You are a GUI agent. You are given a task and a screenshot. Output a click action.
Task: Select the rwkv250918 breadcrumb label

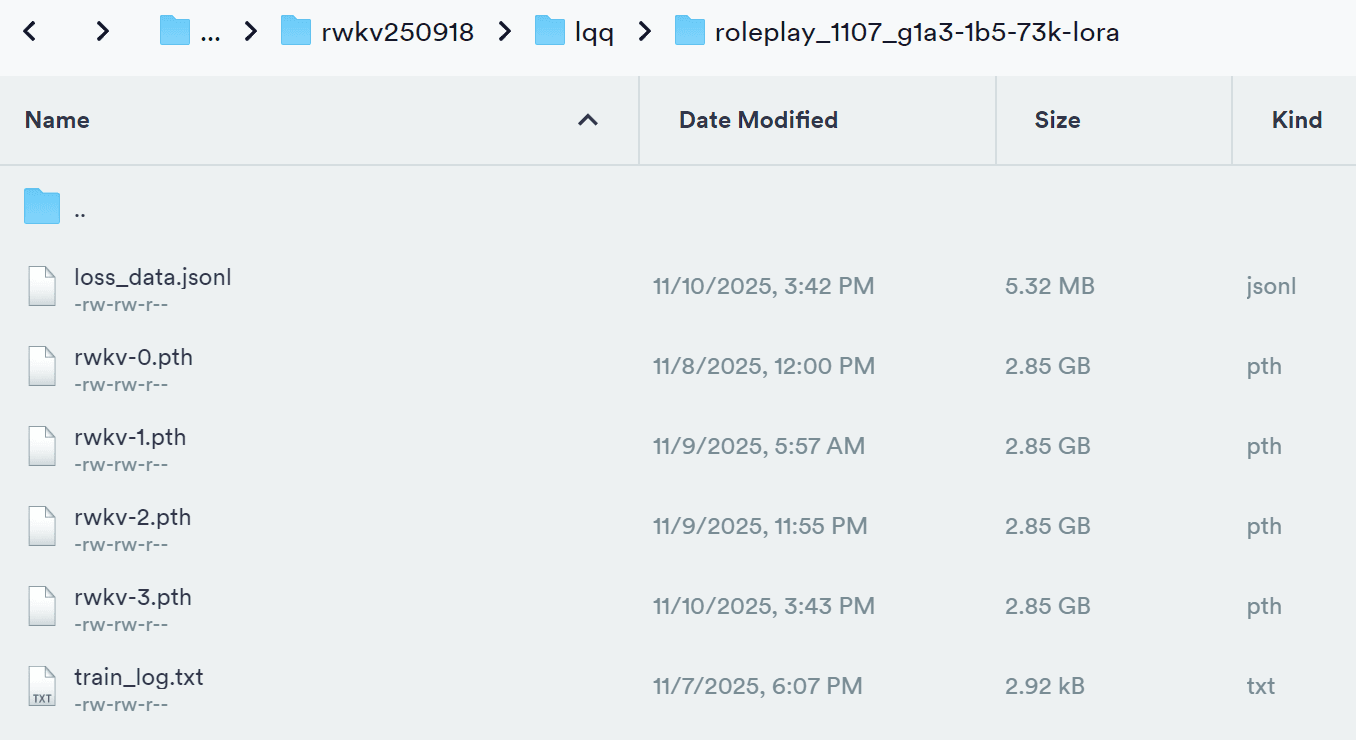click(x=396, y=31)
